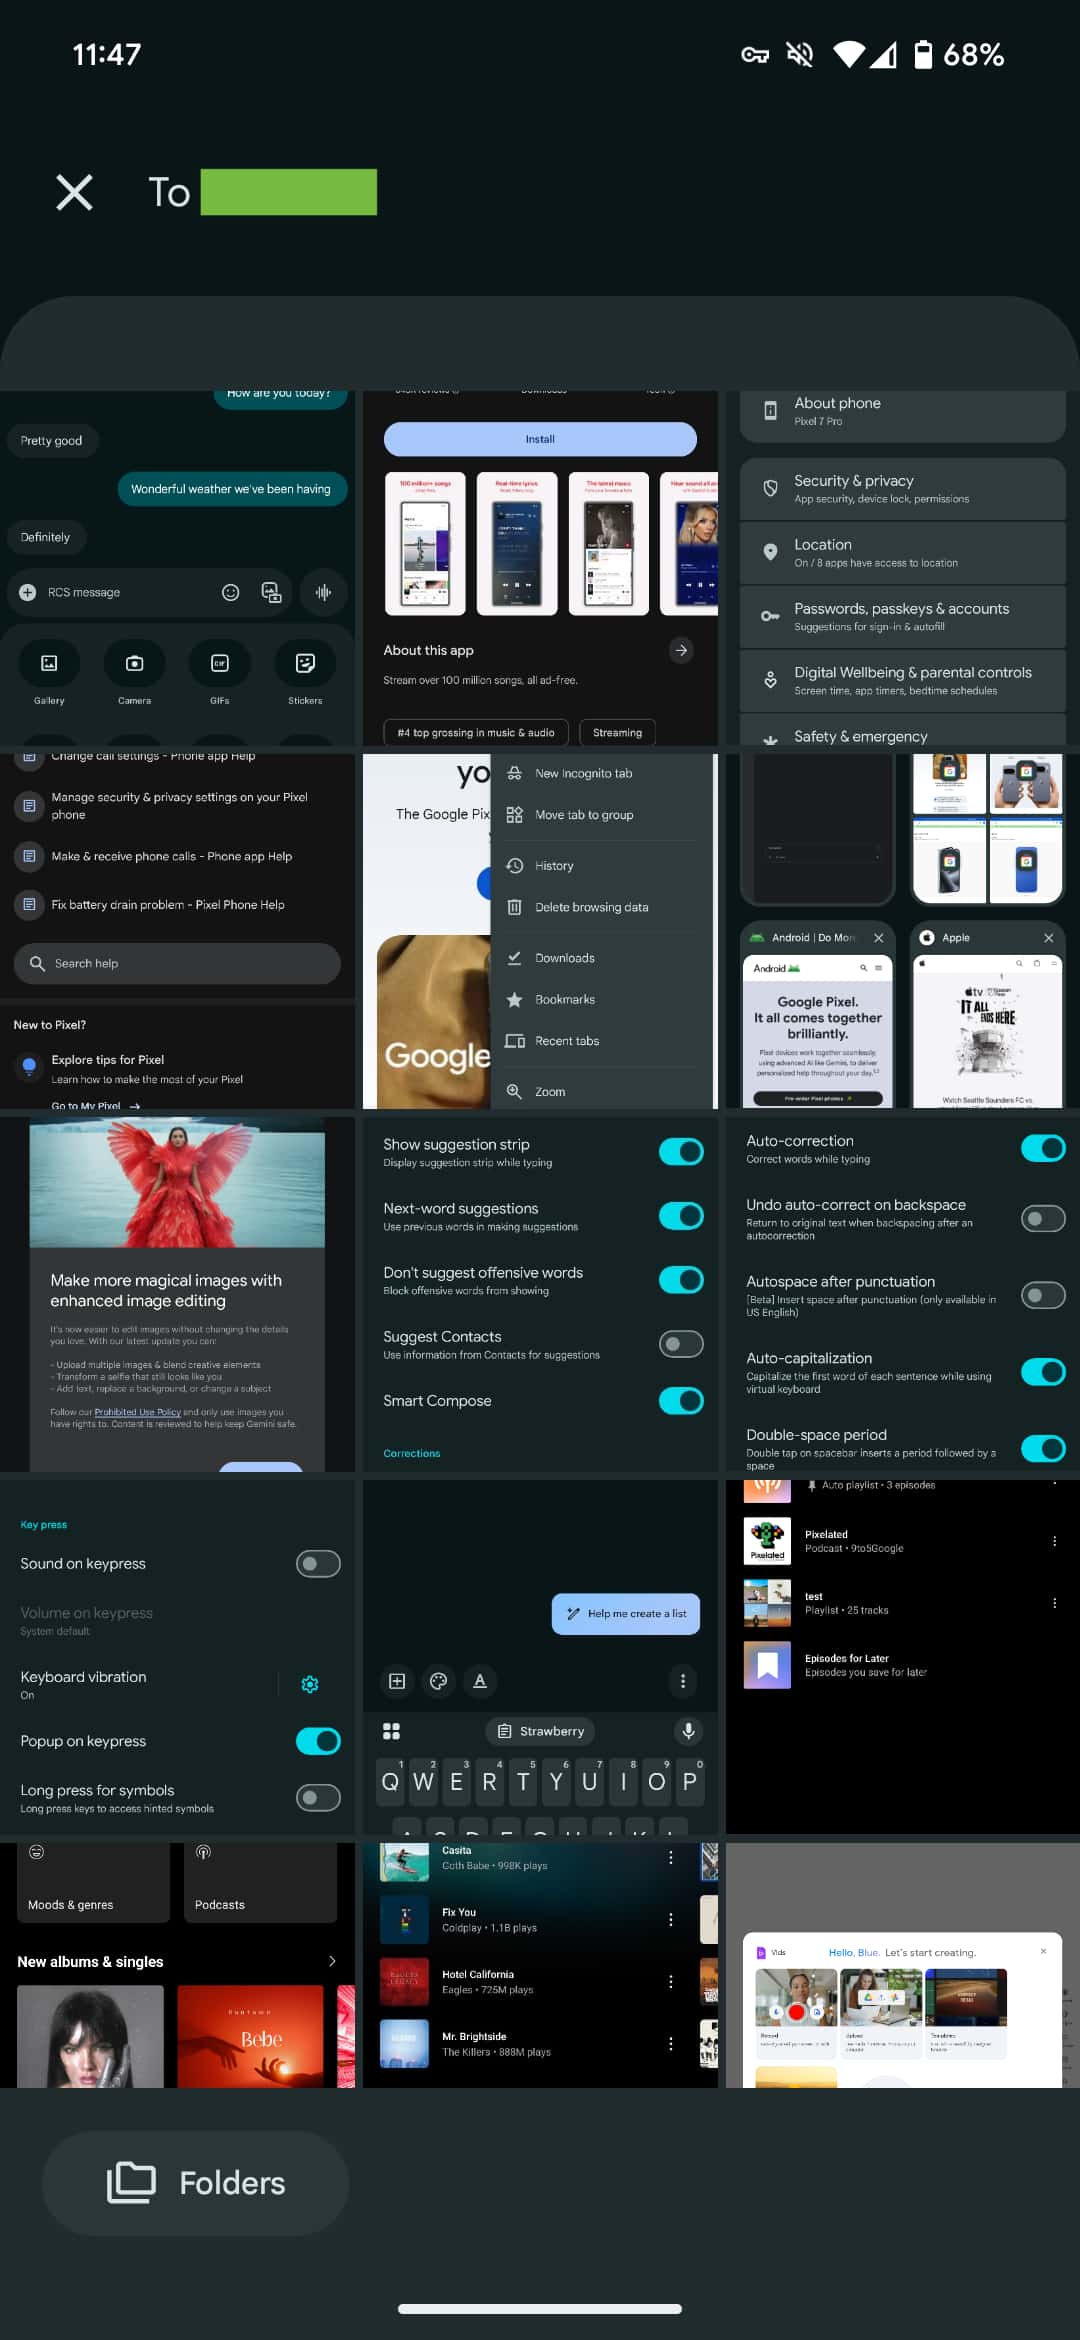Disable the Auto-correction switch
1080x2340 pixels.
(x=1042, y=1148)
